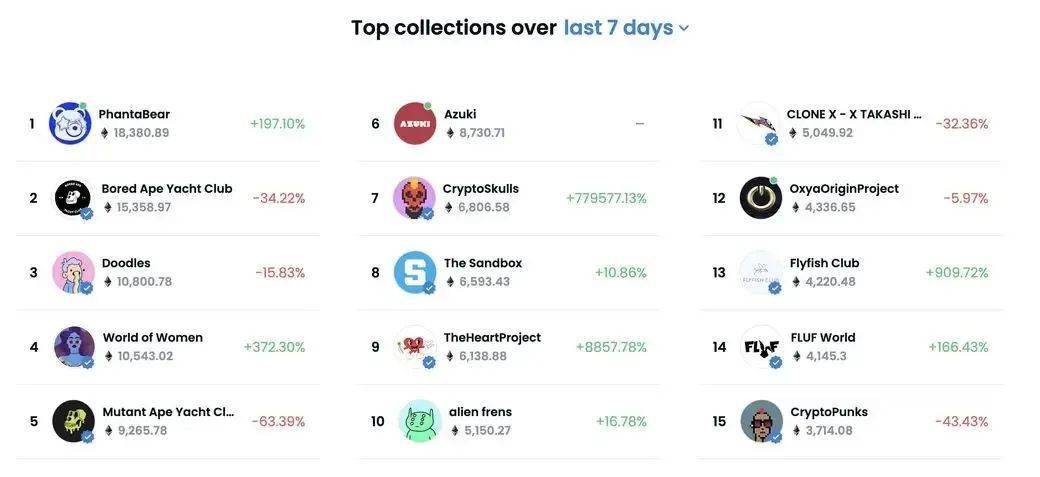The height and width of the screenshot is (477, 1040).
Task: Click the FLUF World logo
Action: [x=761, y=346]
